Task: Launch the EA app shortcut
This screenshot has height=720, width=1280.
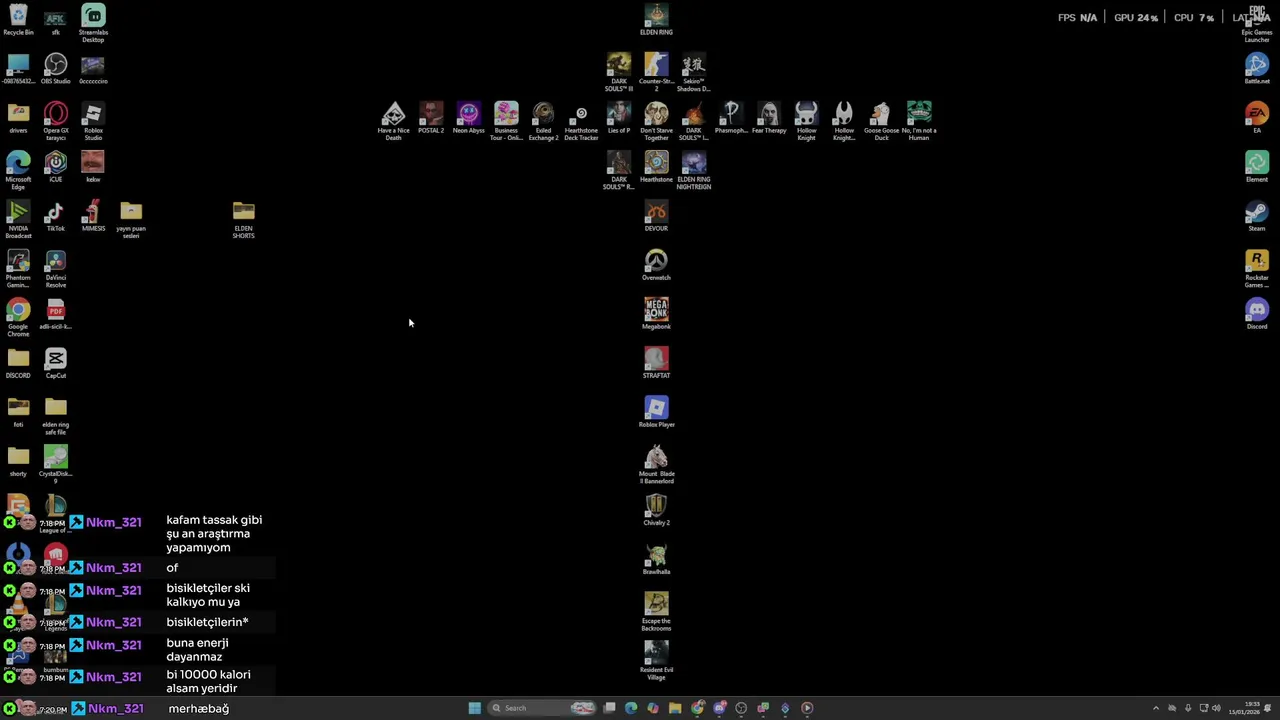Action: pyautogui.click(x=1257, y=117)
